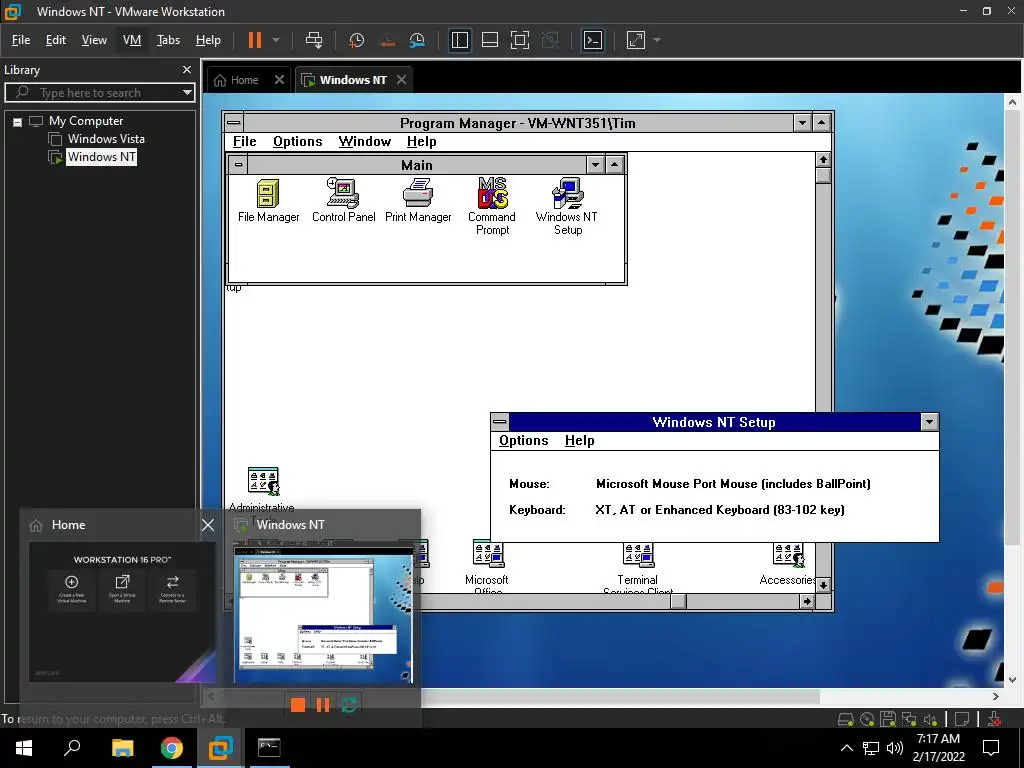This screenshot has height=768, width=1024.
Task: Open the MS-DOS Command Prompt icon
Action: click(x=492, y=206)
